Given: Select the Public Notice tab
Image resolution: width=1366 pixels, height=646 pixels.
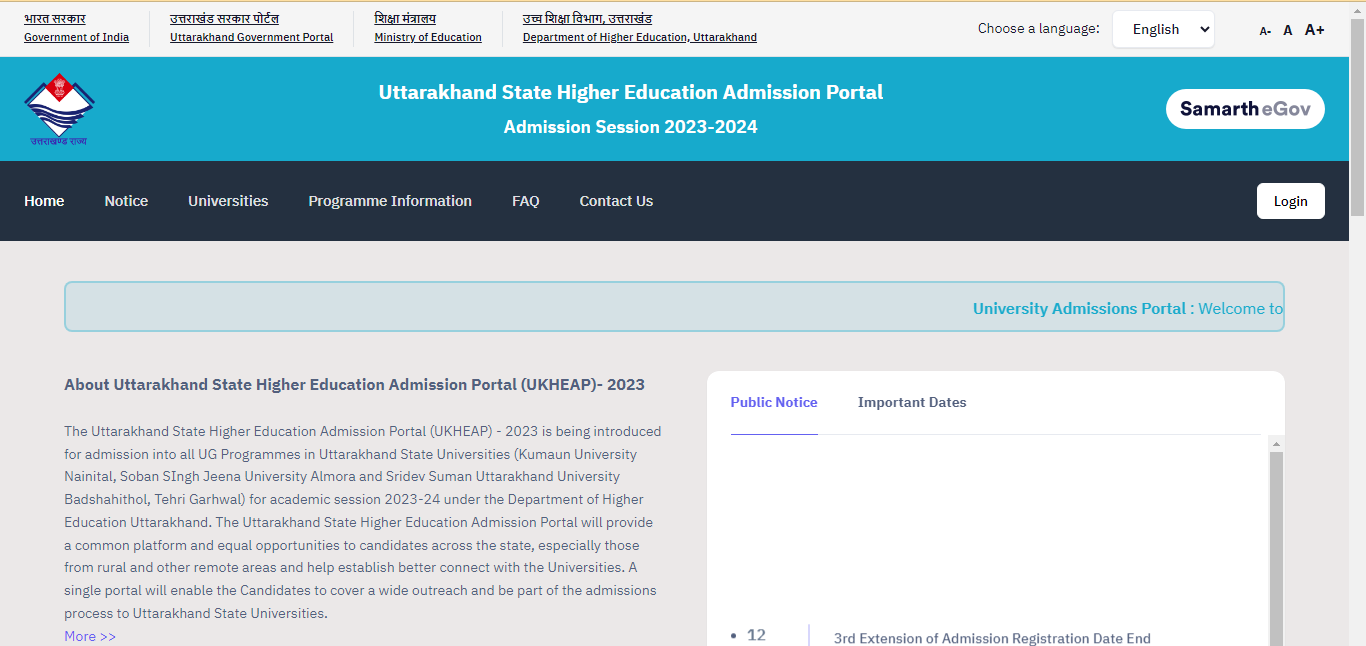Looking at the screenshot, I should coord(774,402).
